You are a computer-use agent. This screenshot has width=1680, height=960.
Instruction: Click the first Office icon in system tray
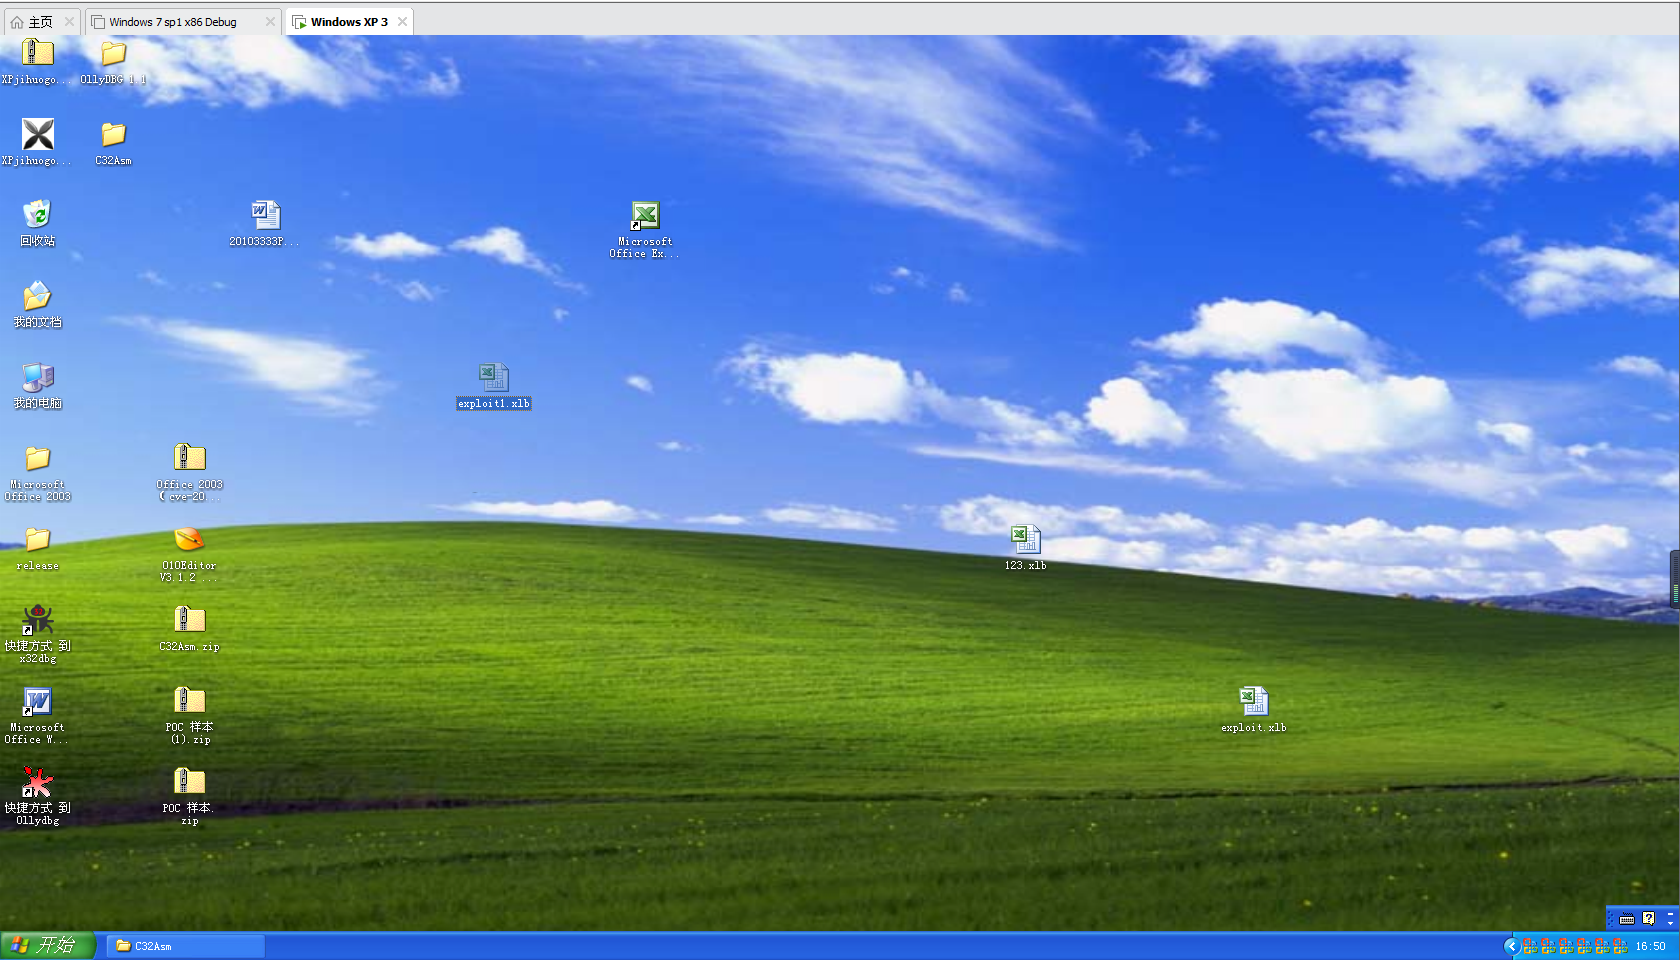[x=1530, y=946]
